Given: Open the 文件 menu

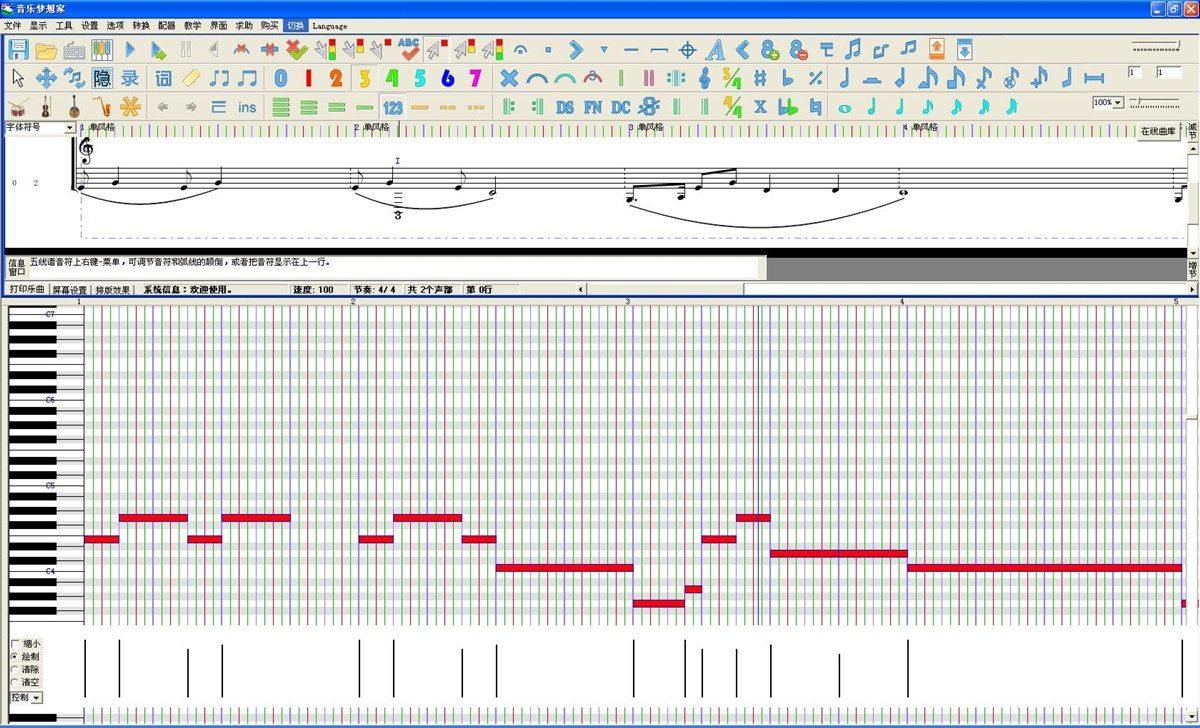Looking at the screenshot, I should pos(13,25).
